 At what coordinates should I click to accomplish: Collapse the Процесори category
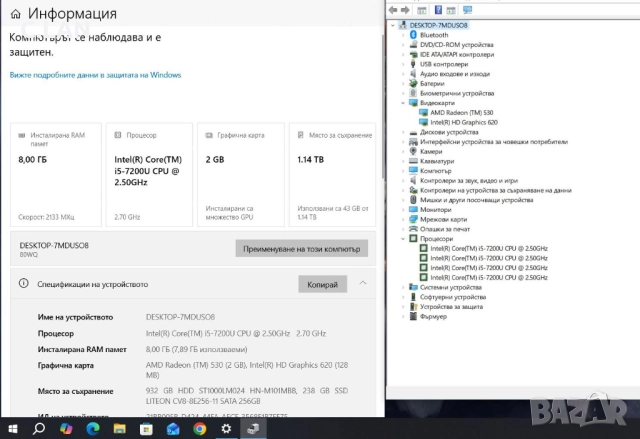tap(403, 239)
